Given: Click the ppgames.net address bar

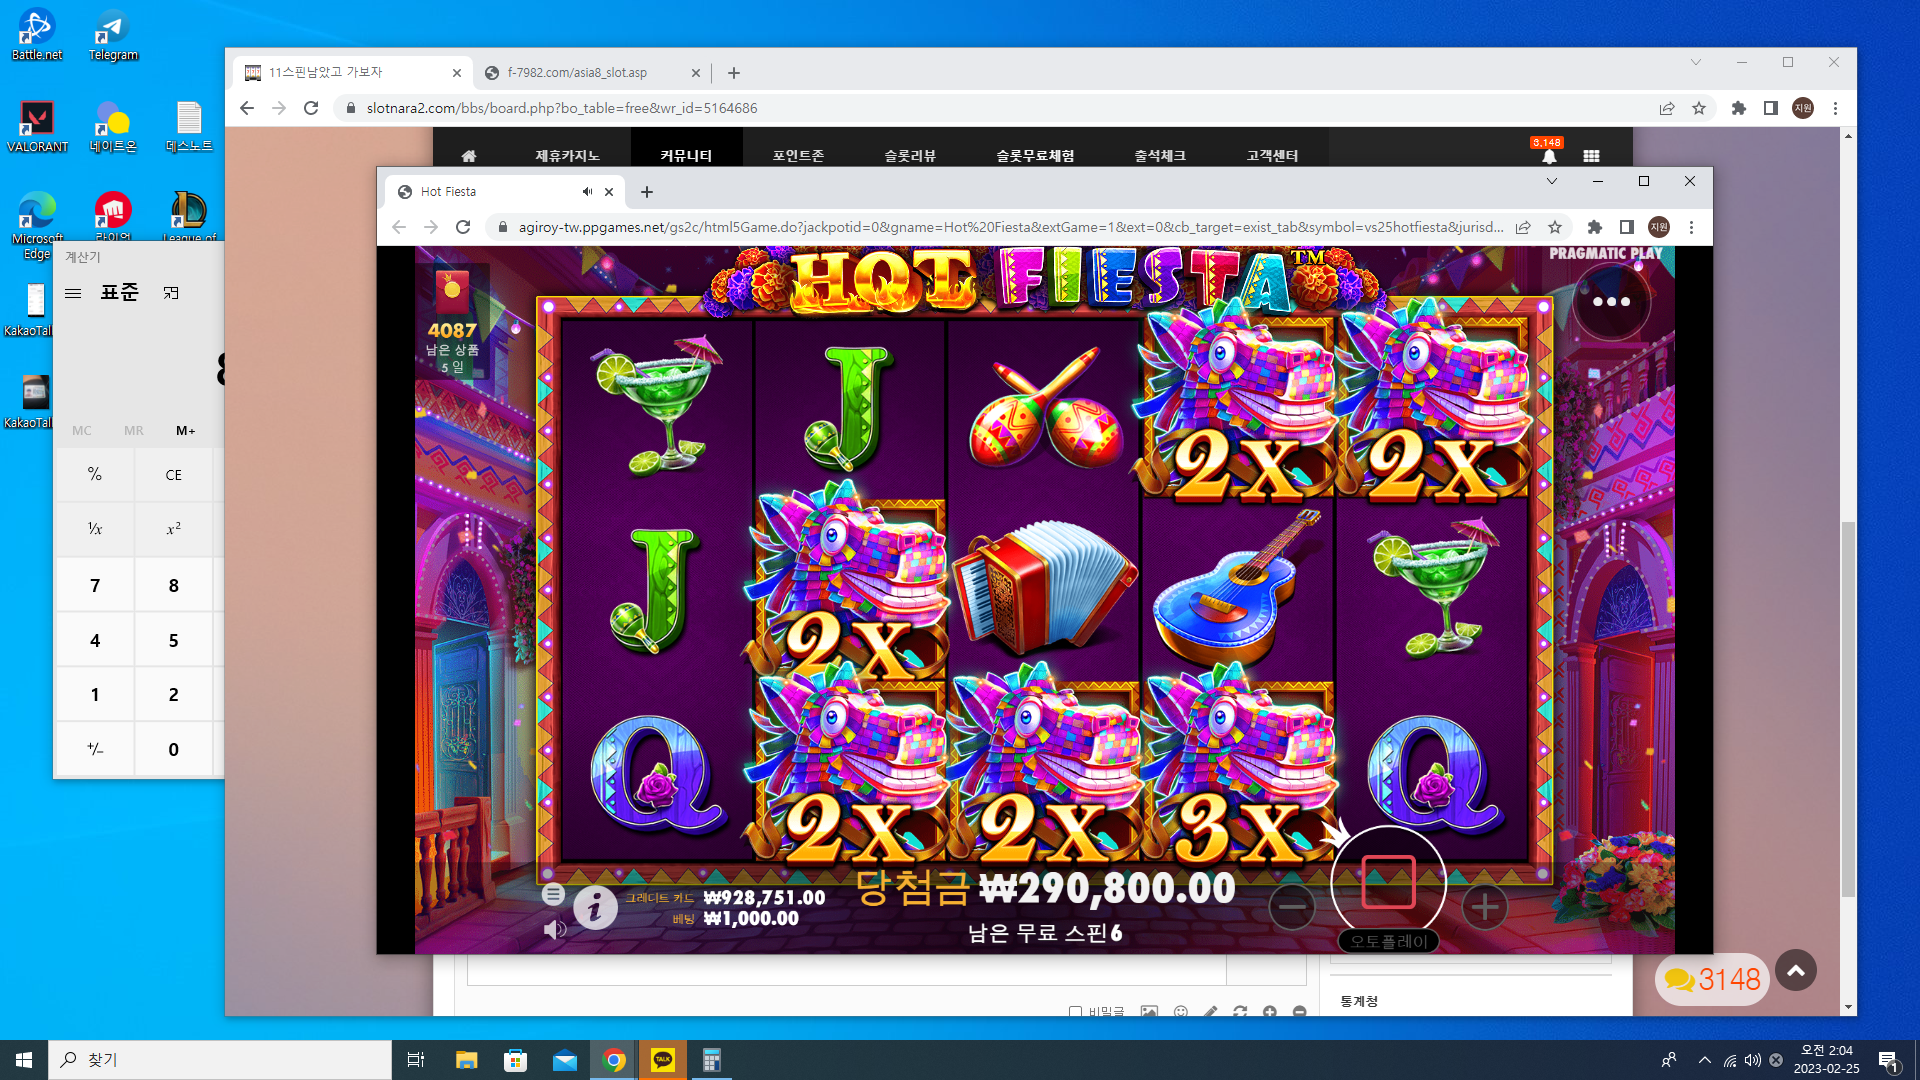Looking at the screenshot, I should coord(1010,227).
